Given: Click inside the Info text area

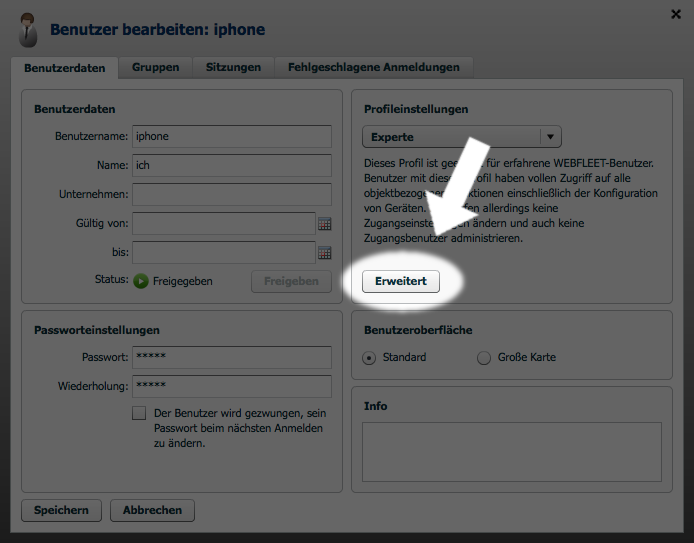Looking at the screenshot, I should tap(511, 452).
